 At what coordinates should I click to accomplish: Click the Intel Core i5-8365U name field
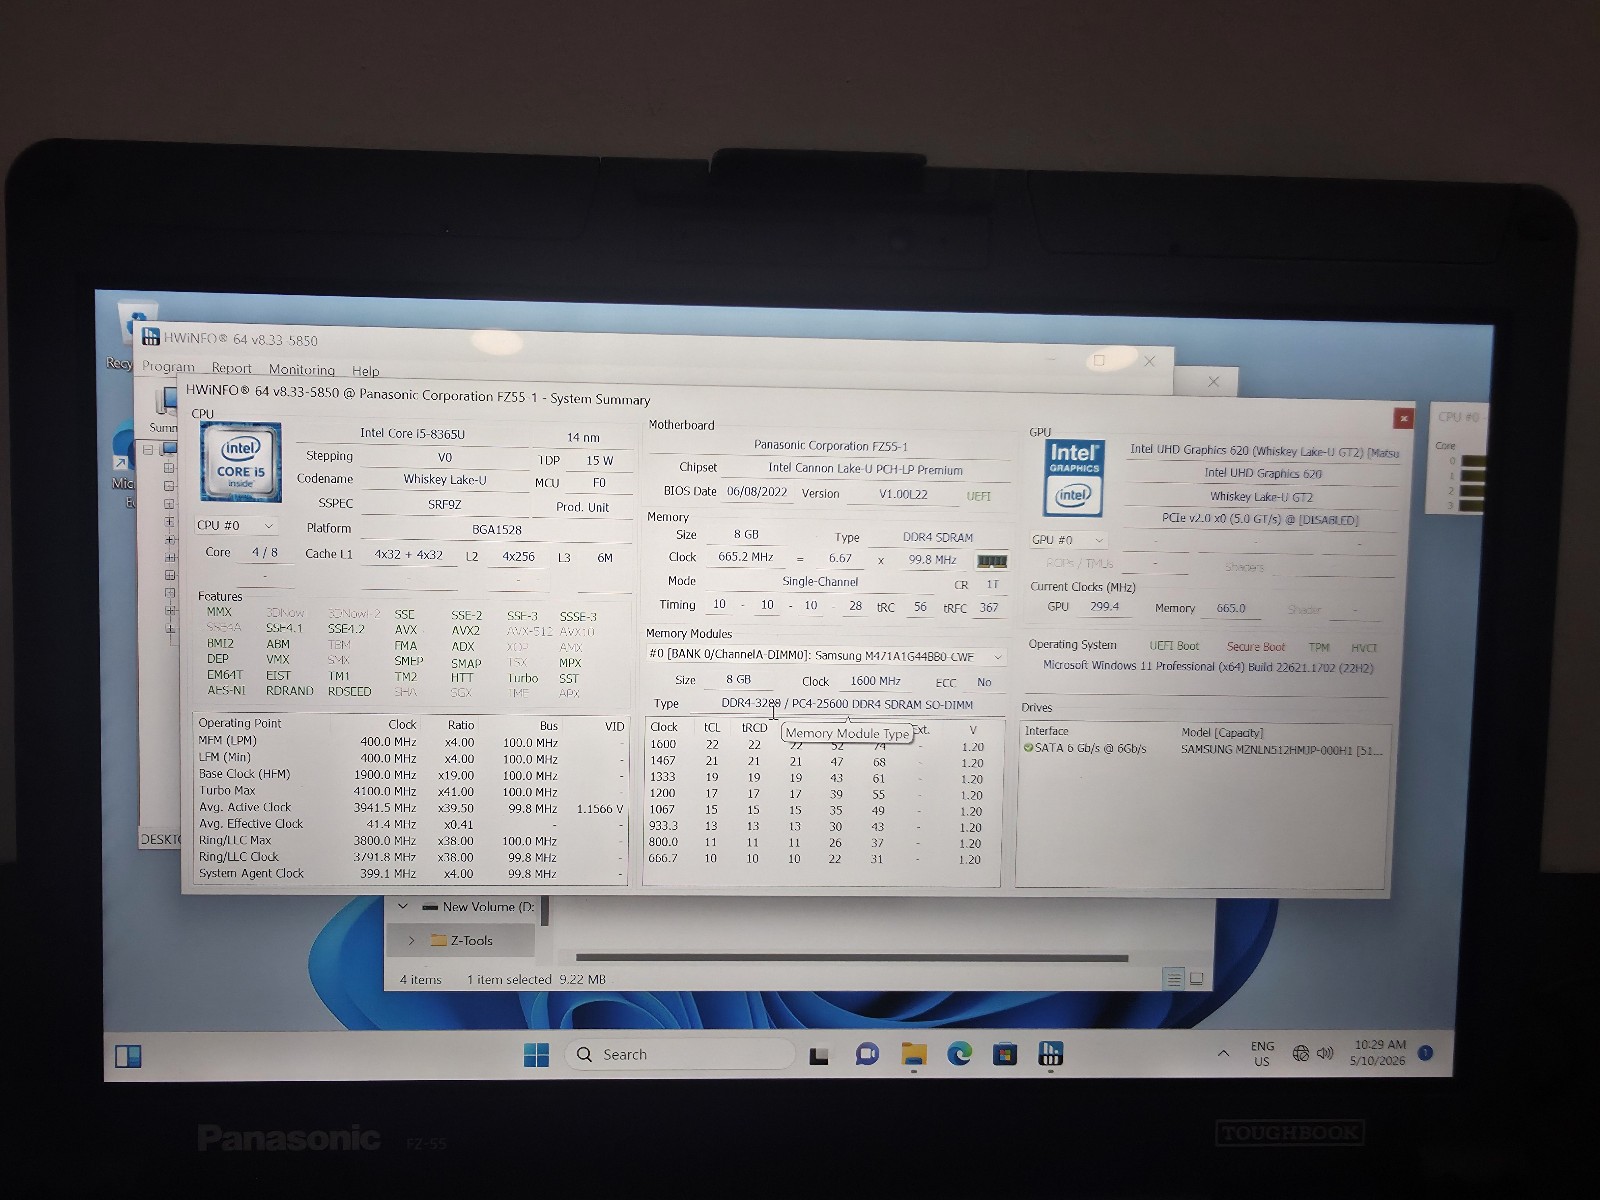point(413,434)
